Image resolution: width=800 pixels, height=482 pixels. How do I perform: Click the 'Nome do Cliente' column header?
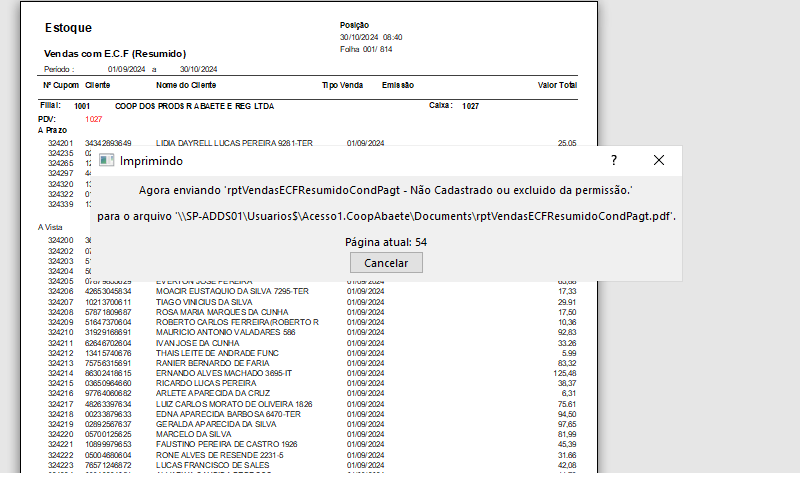coord(187,85)
